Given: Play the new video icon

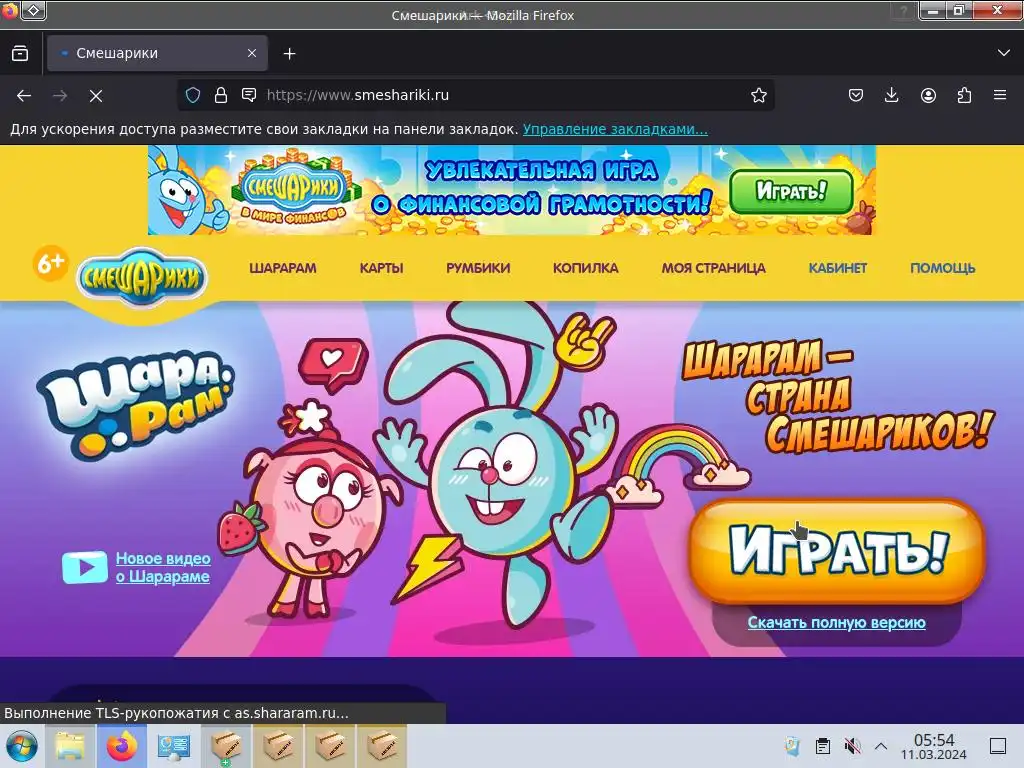Looking at the screenshot, I should 85,568.
